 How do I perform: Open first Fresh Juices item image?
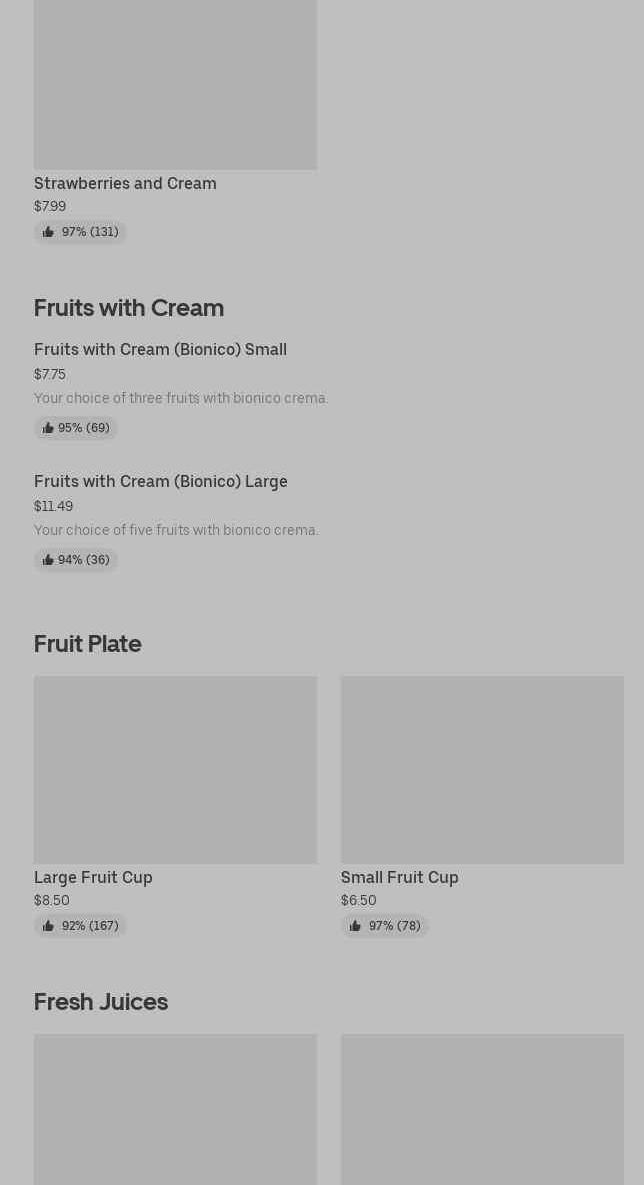175,1108
